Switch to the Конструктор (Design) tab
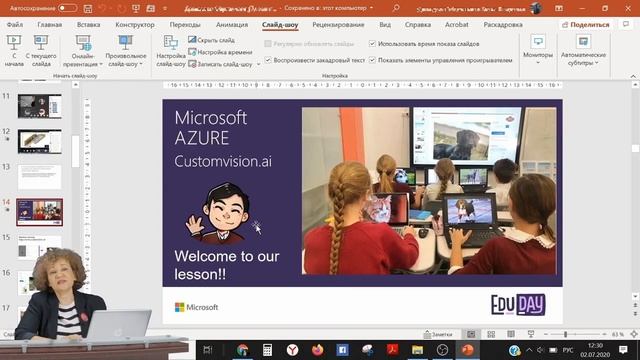 click(135, 24)
